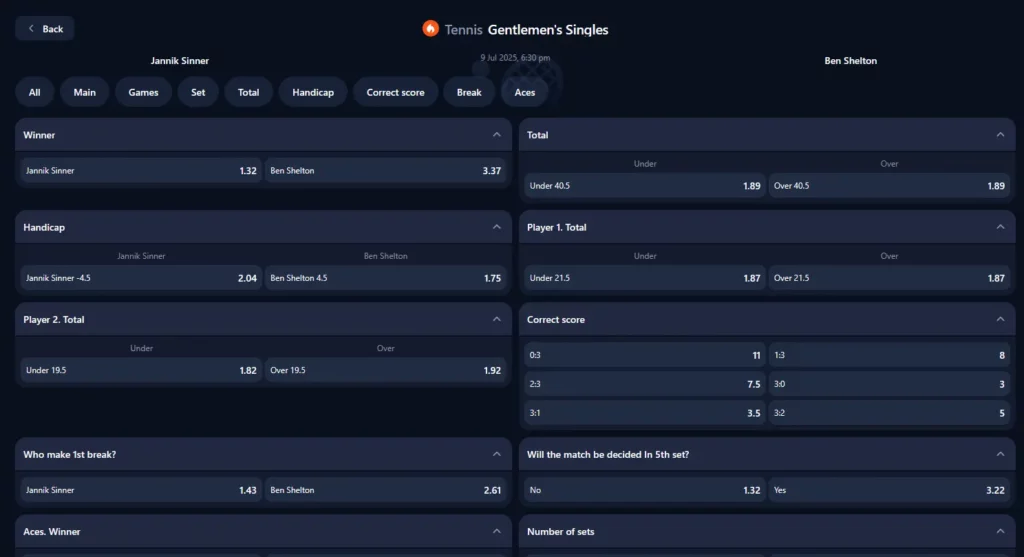Collapse the Handicap section chevron
Viewport: 1024px width, 557px height.
(497, 227)
